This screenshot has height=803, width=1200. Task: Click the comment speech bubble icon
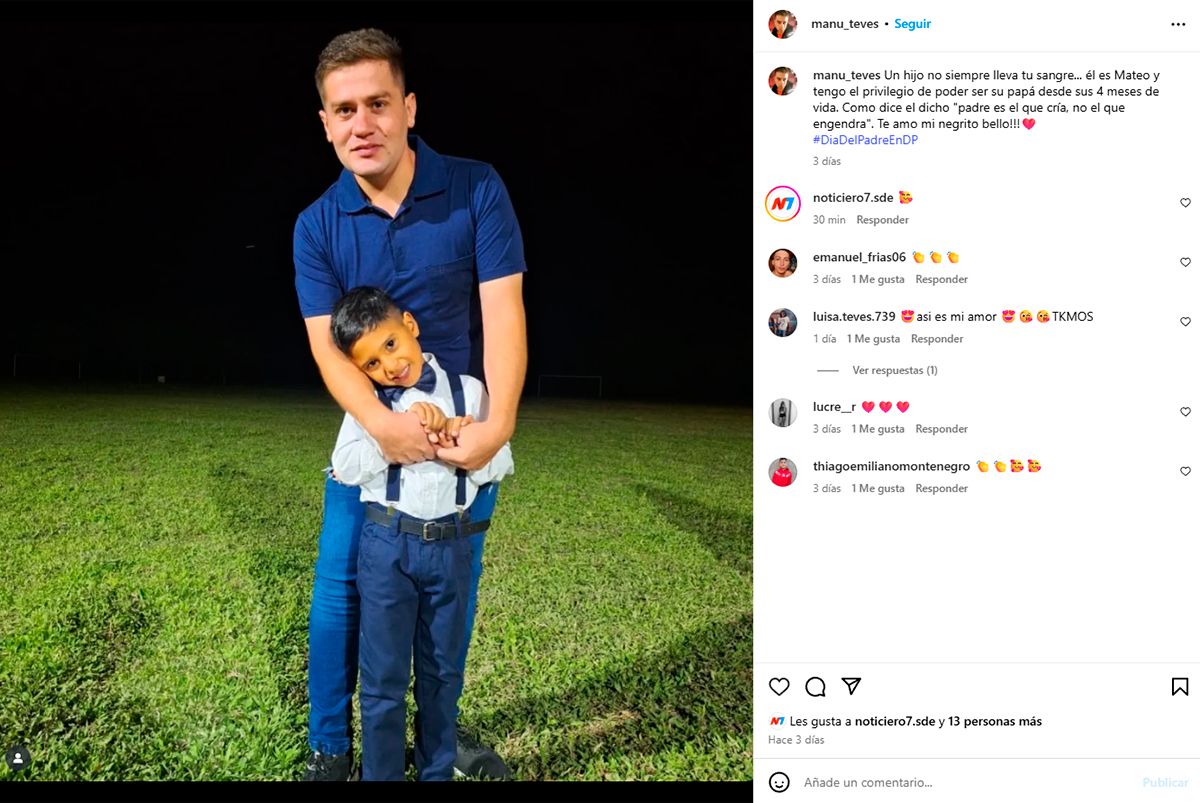click(x=815, y=687)
